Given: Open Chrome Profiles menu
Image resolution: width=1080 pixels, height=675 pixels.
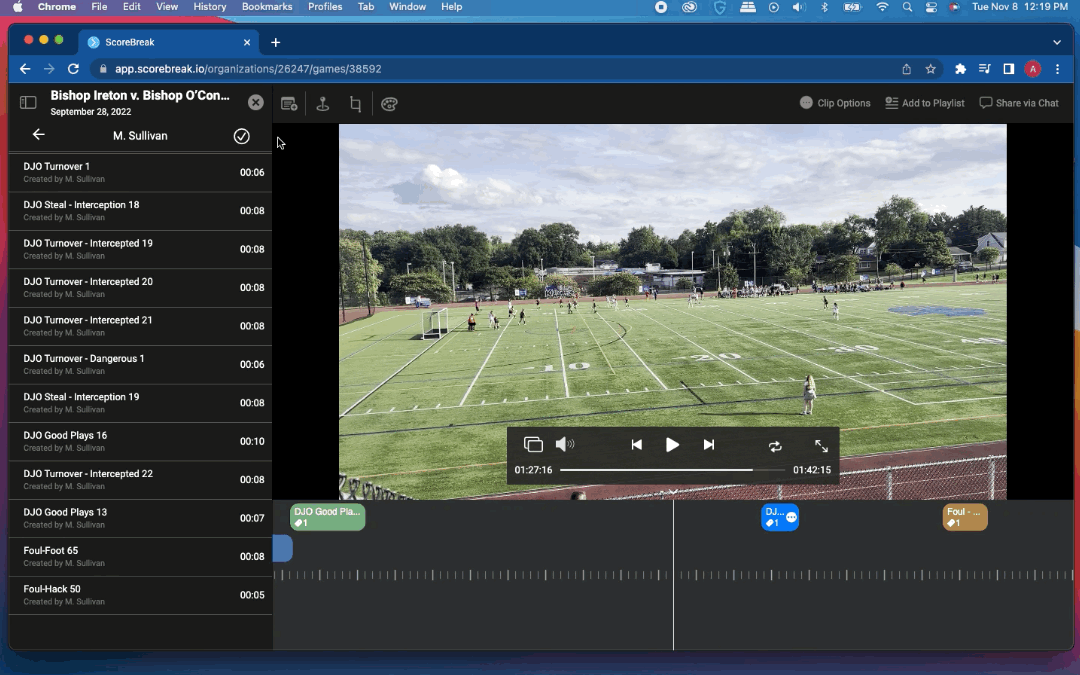Looking at the screenshot, I should click(325, 7).
